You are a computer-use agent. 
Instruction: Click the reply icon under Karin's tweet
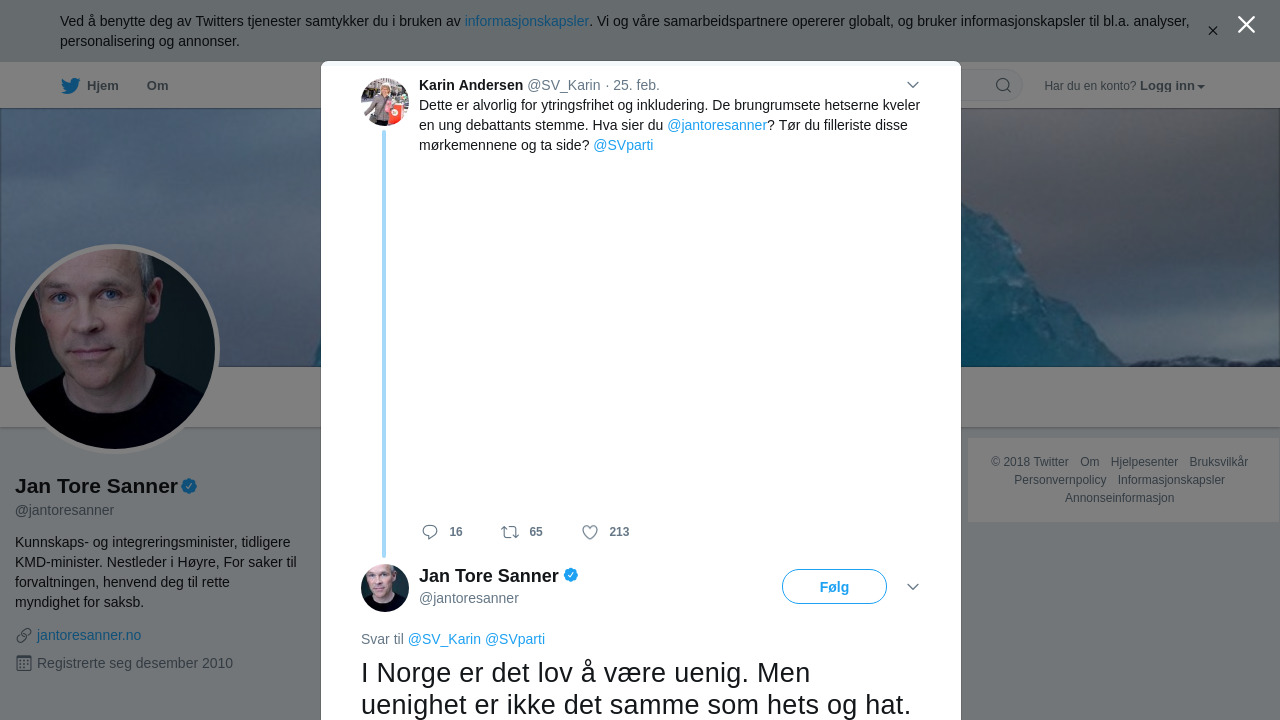pos(430,532)
